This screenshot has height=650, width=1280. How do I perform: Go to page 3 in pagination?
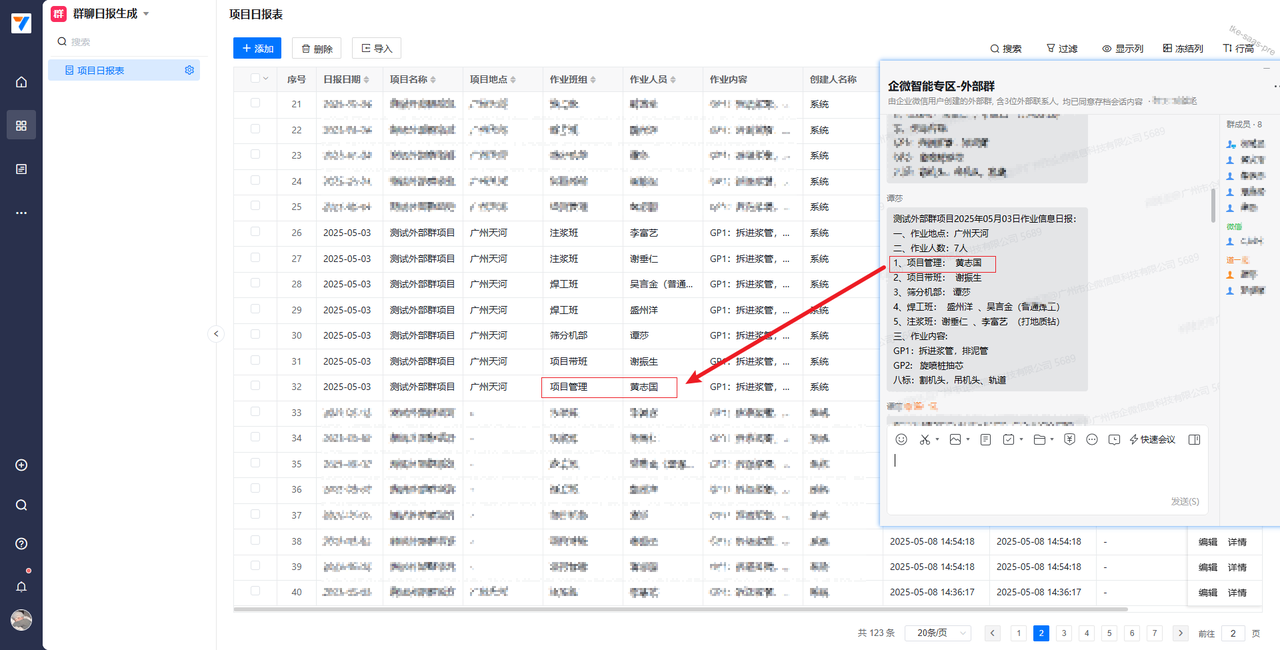pos(1063,633)
